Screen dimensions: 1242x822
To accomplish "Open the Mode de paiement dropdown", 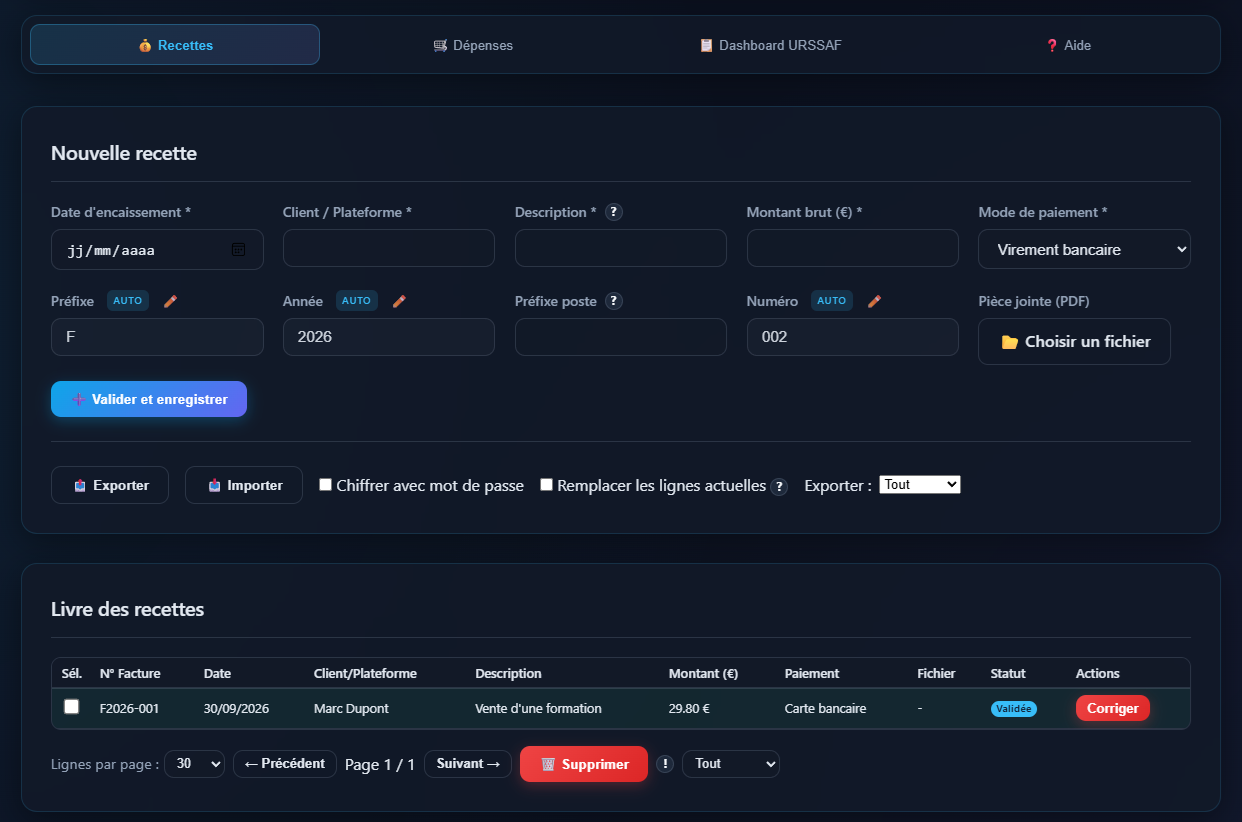I will pos(1084,249).
